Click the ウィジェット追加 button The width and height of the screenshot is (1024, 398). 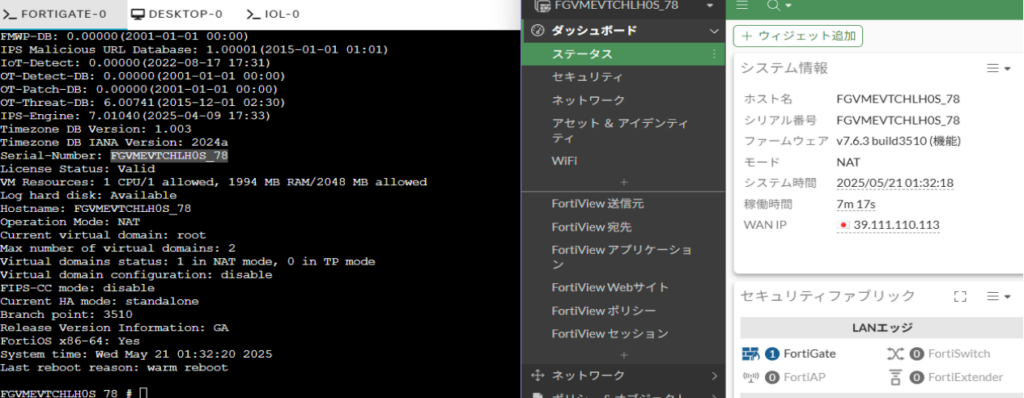pyautogui.click(x=798, y=36)
